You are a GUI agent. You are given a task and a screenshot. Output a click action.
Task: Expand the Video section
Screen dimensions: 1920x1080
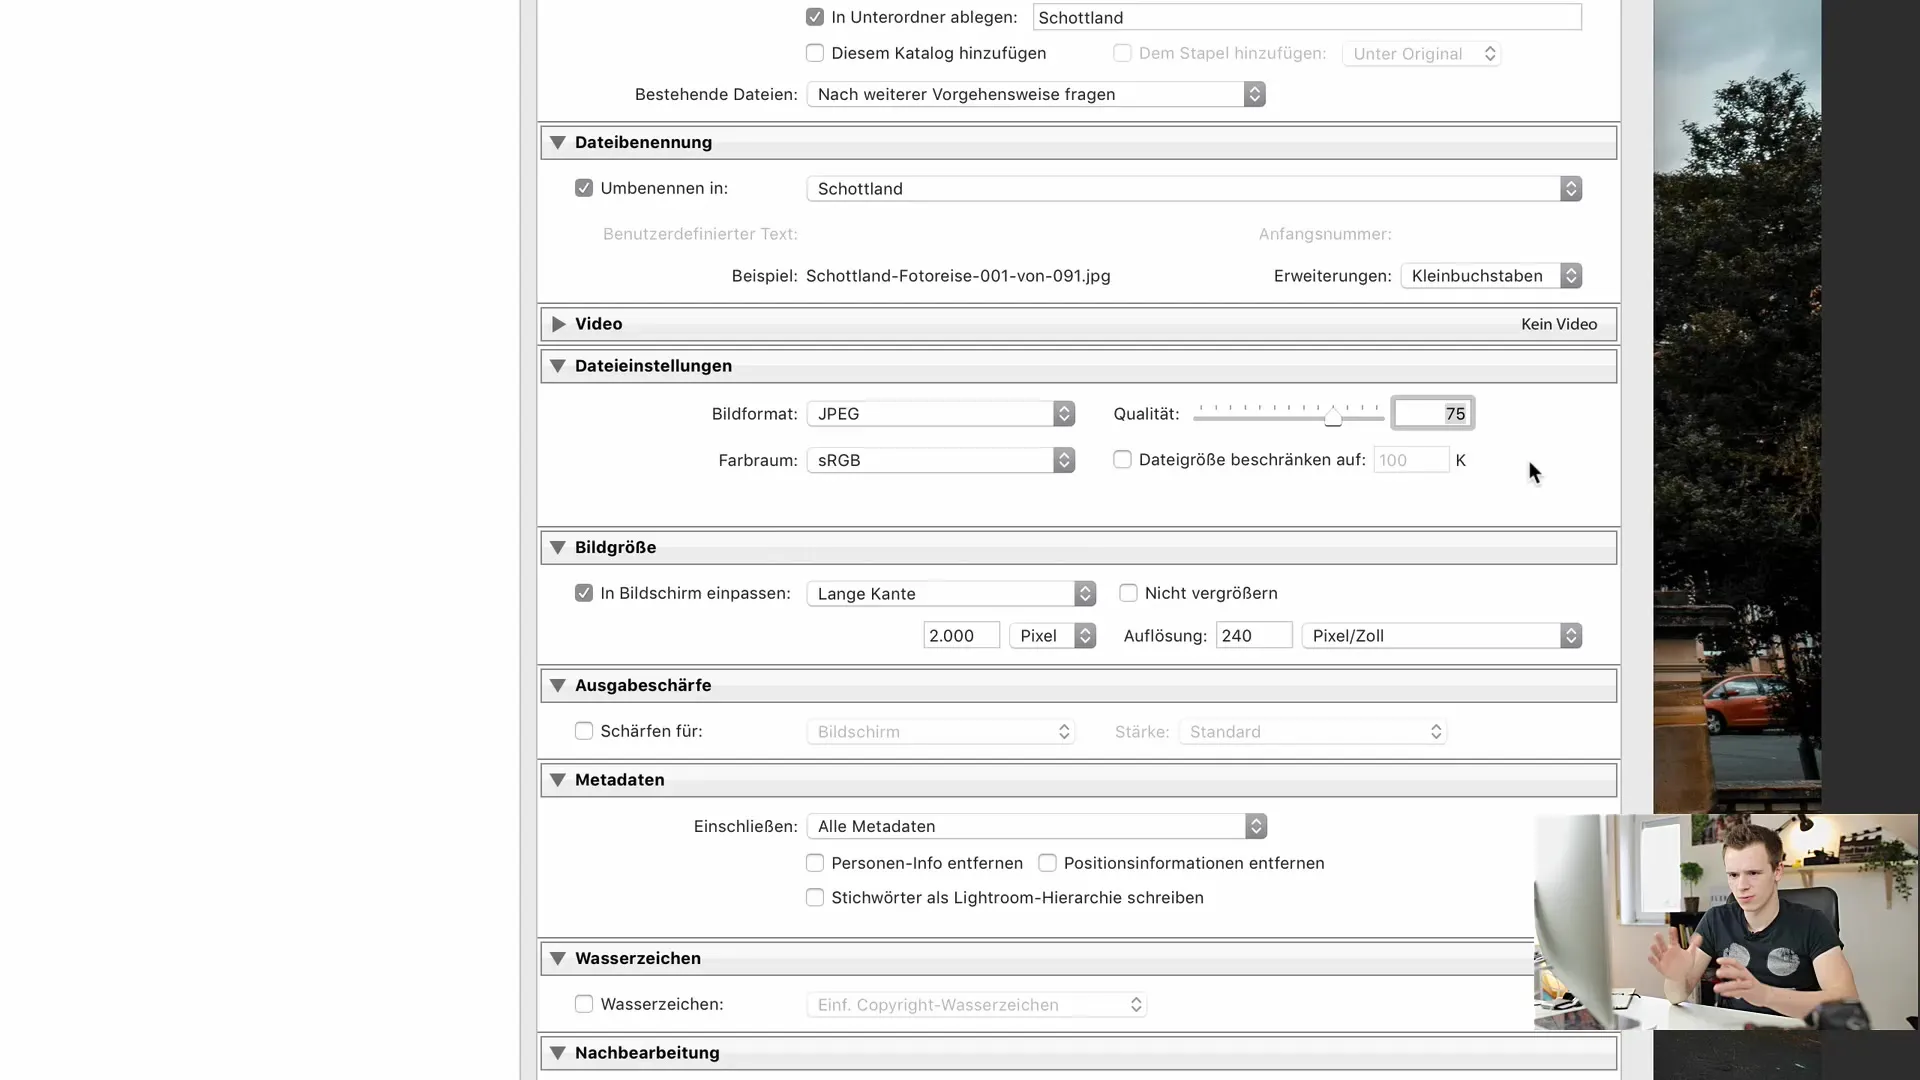pos(558,324)
